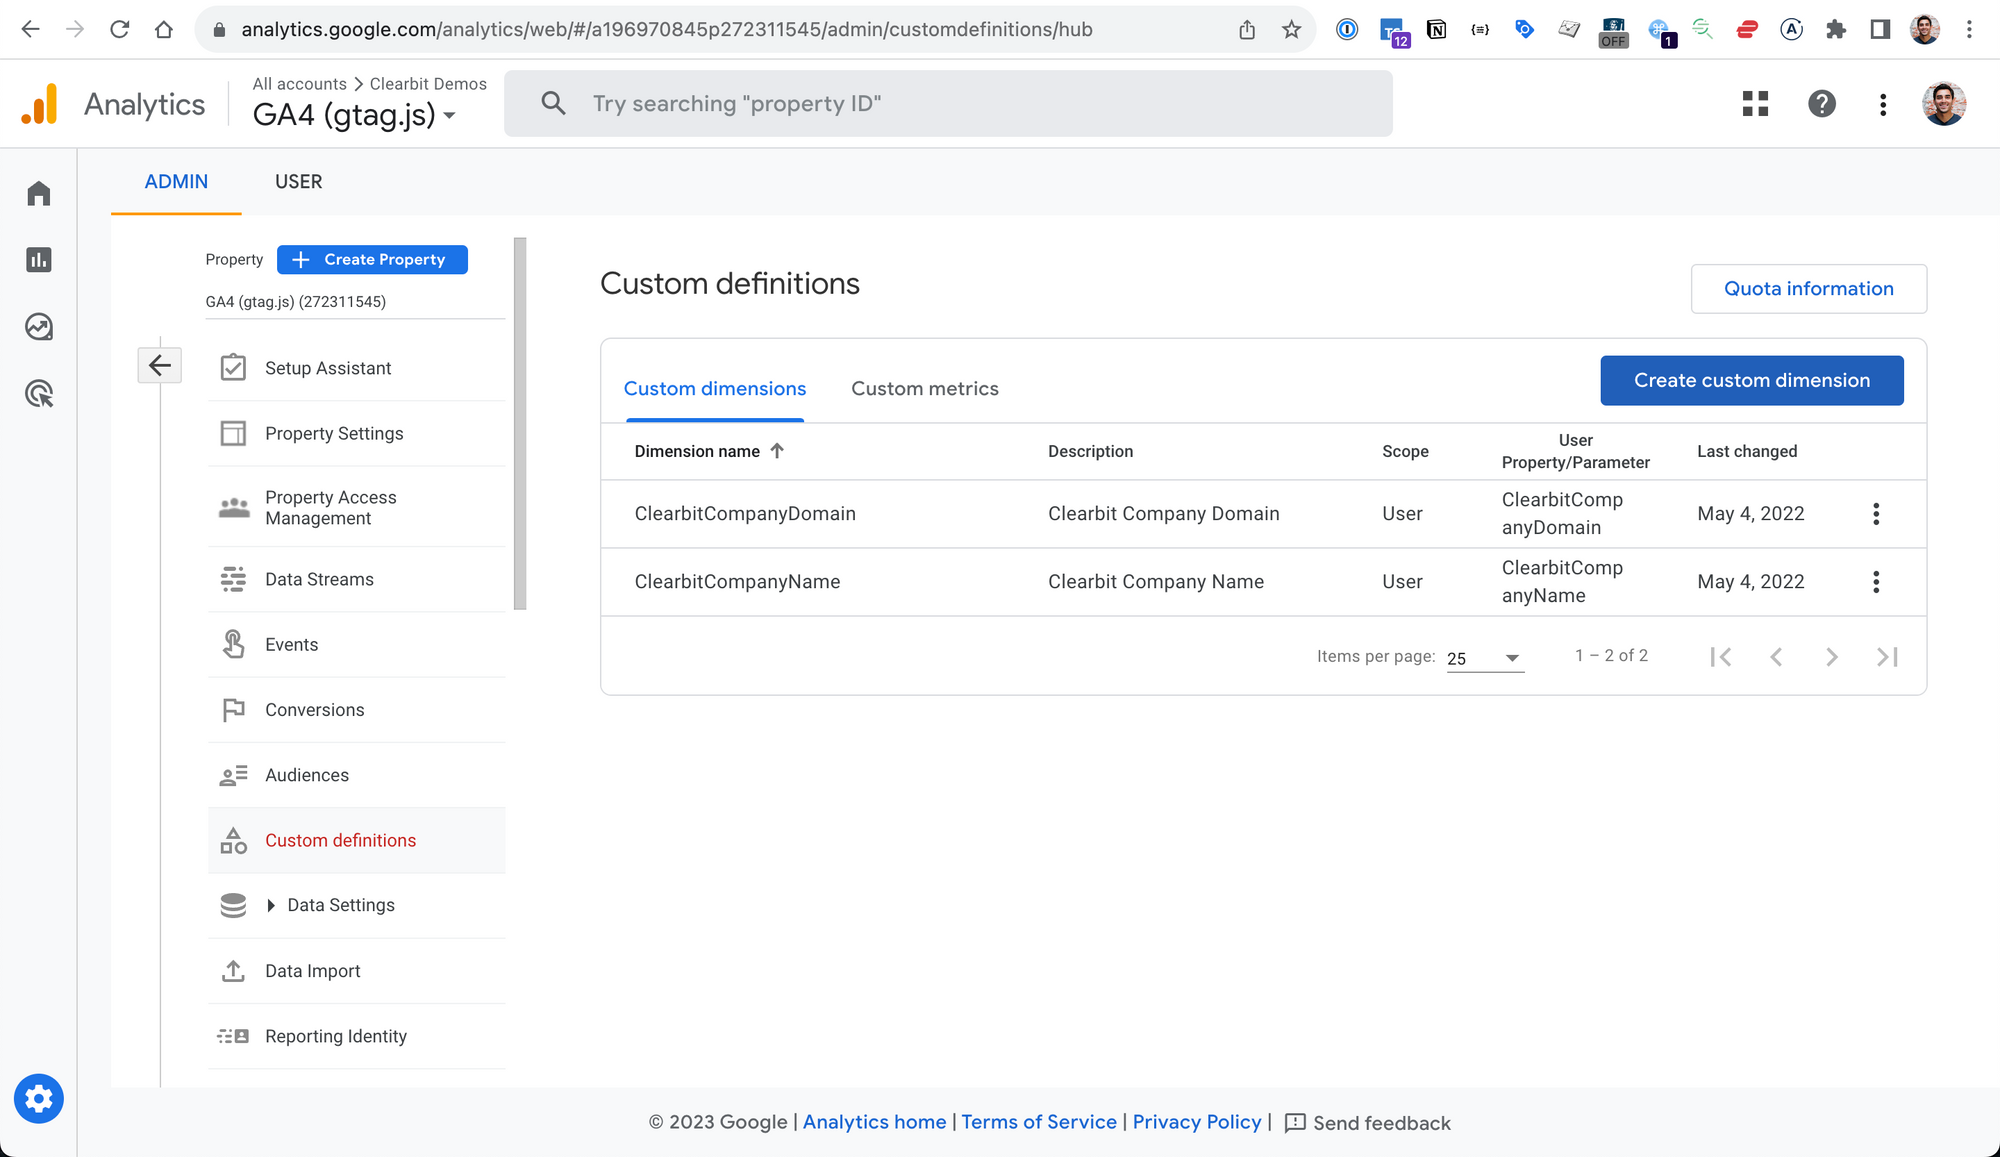Switch to the USER tab
Screen dimensions: 2000x1157
(x=298, y=182)
